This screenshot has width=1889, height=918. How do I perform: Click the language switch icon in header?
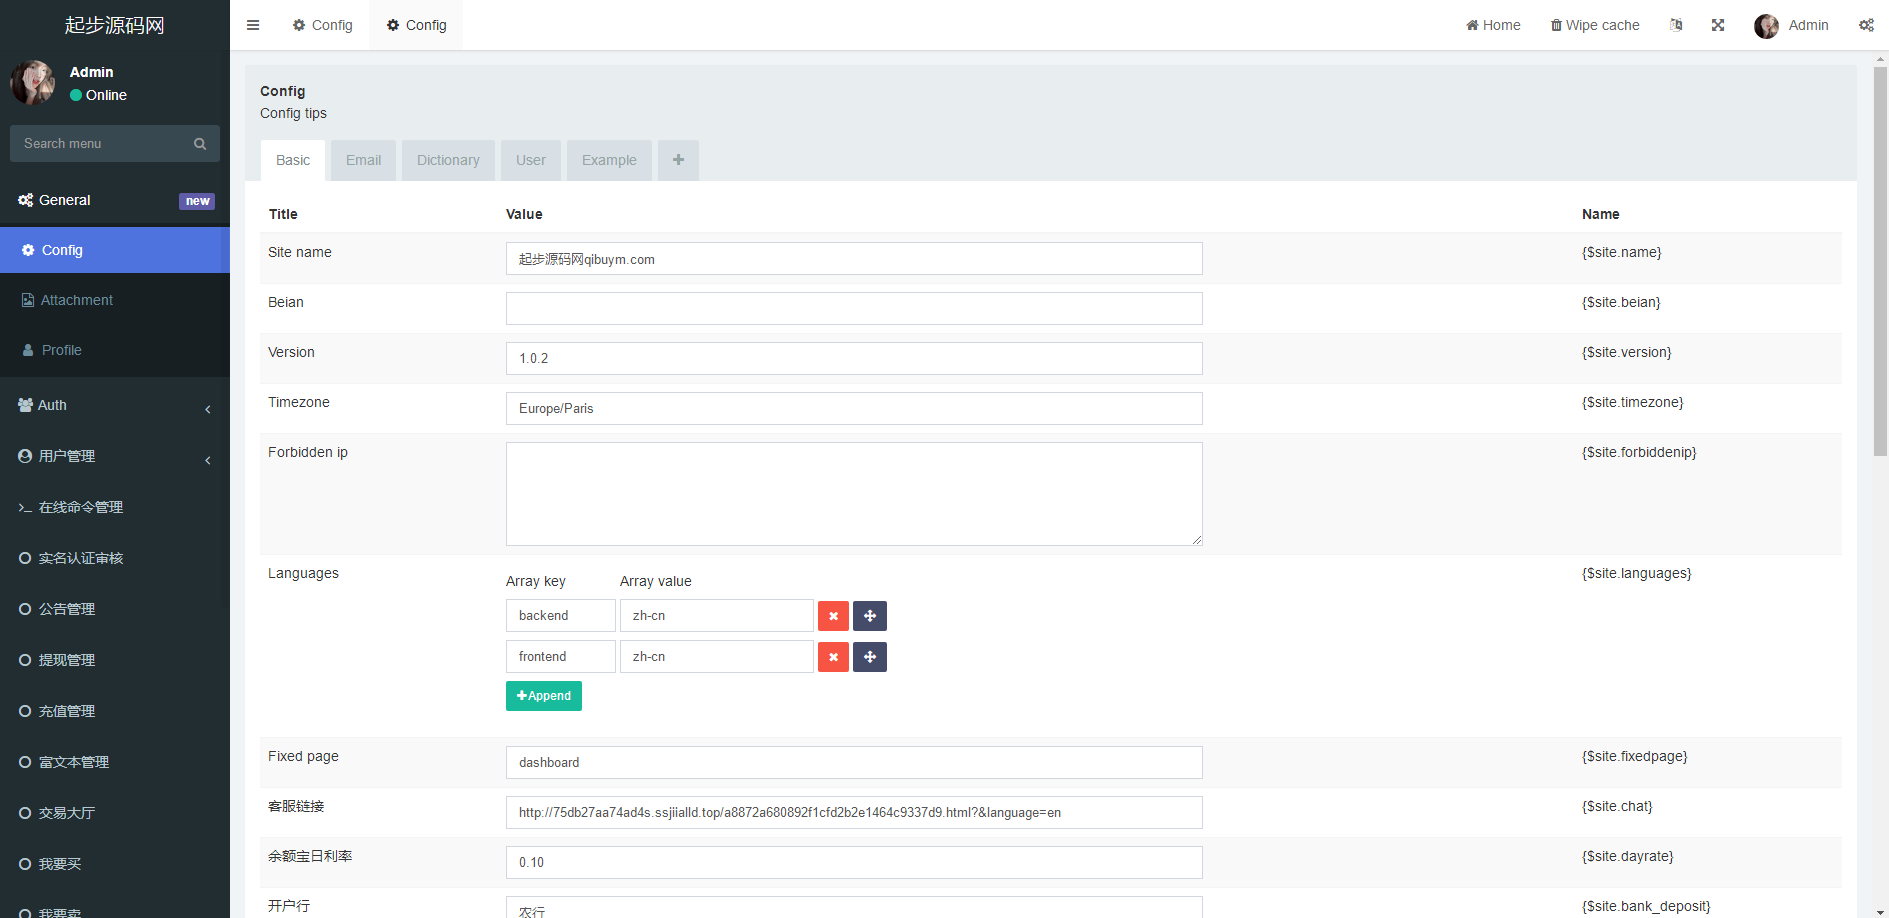[1676, 25]
